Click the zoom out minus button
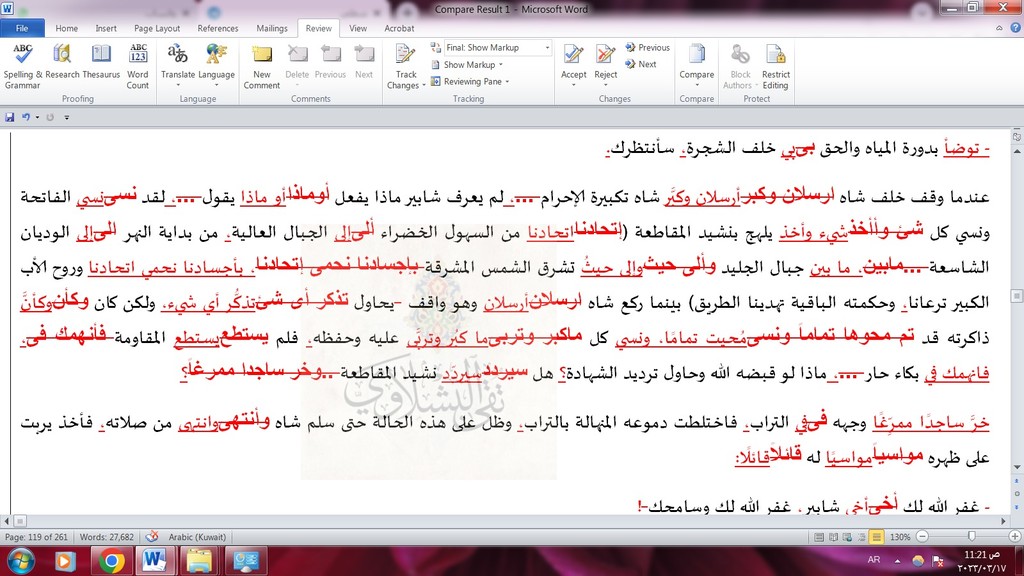This screenshot has height=576, width=1024. [x=922, y=537]
